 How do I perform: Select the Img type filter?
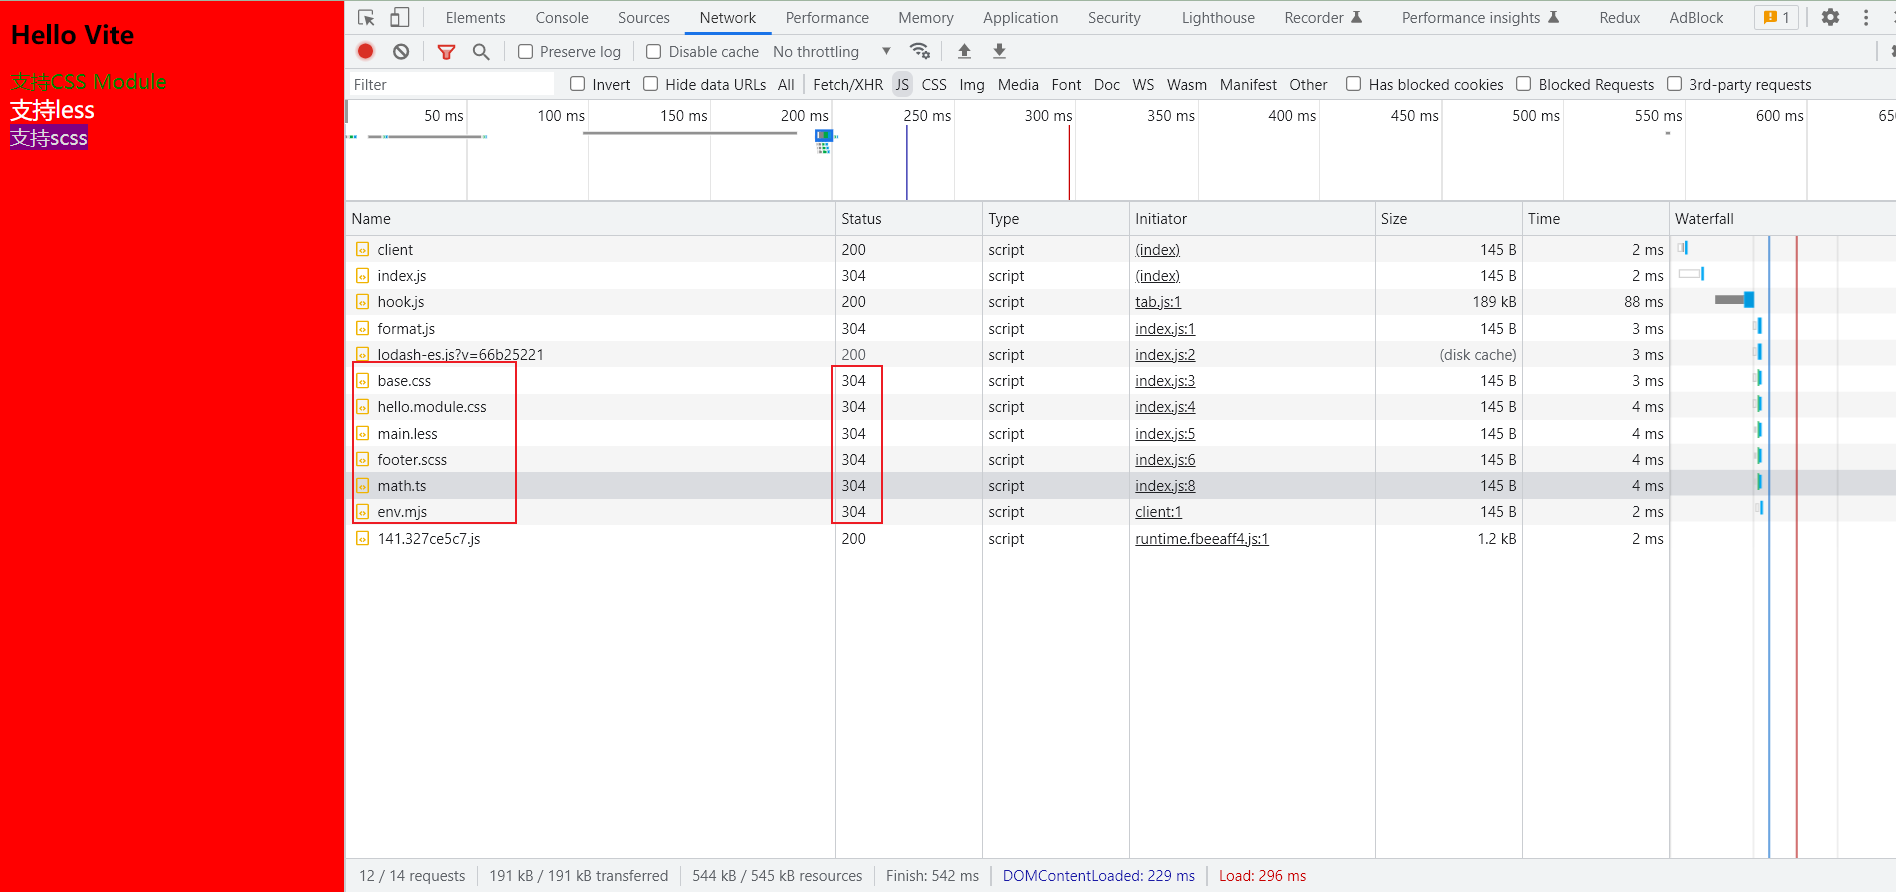tap(972, 85)
